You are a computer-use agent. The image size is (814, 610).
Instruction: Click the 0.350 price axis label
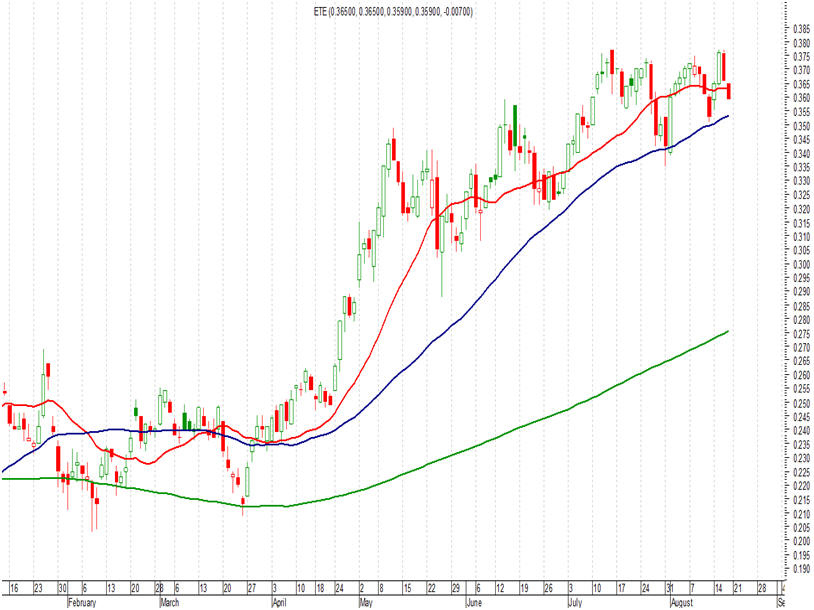803,126
